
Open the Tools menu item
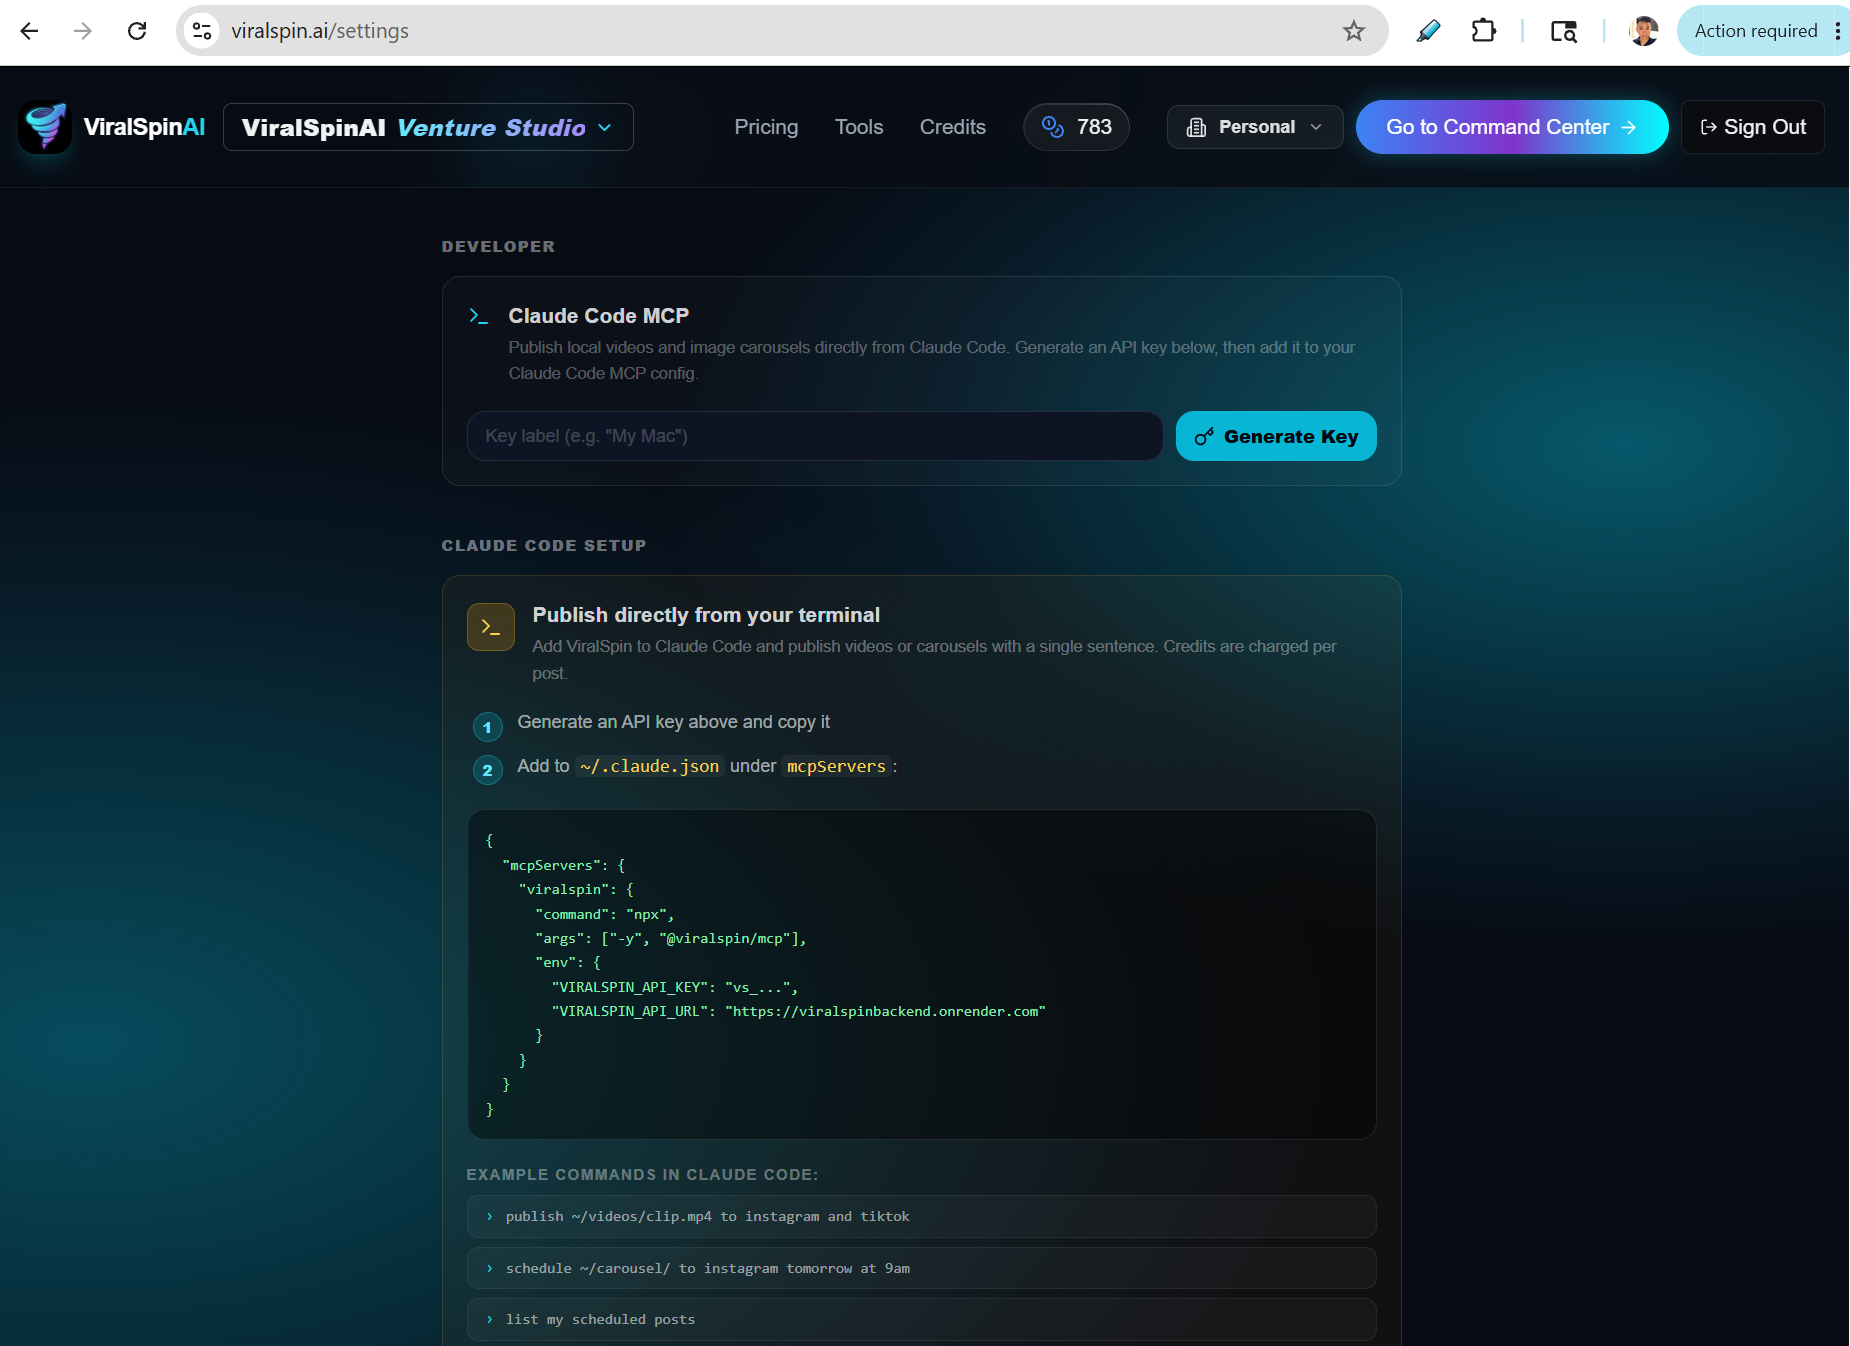point(859,127)
